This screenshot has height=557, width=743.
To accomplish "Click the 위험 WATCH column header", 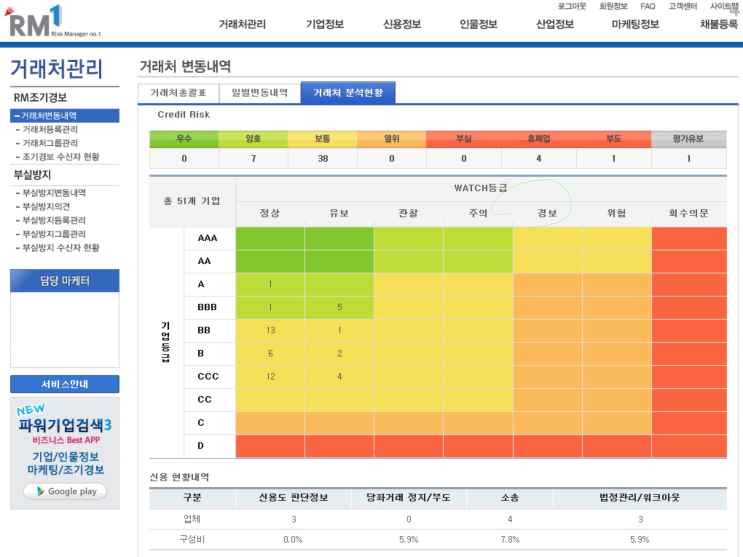I will click(x=617, y=213).
